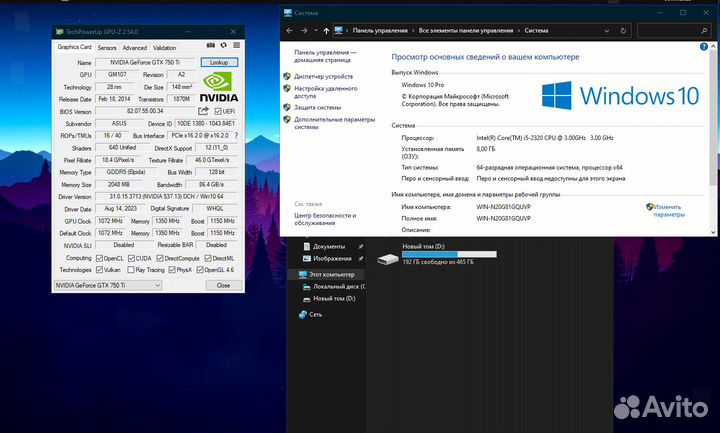Click the Новый том (D:) capacity bar
The height and width of the screenshot is (433, 720).
click(429, 255)
